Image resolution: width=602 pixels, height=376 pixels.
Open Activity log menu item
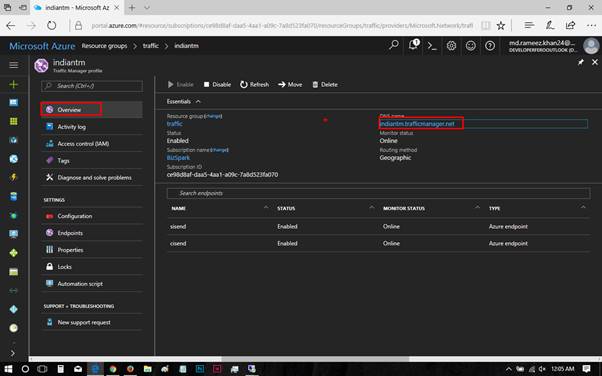[92, 127]
